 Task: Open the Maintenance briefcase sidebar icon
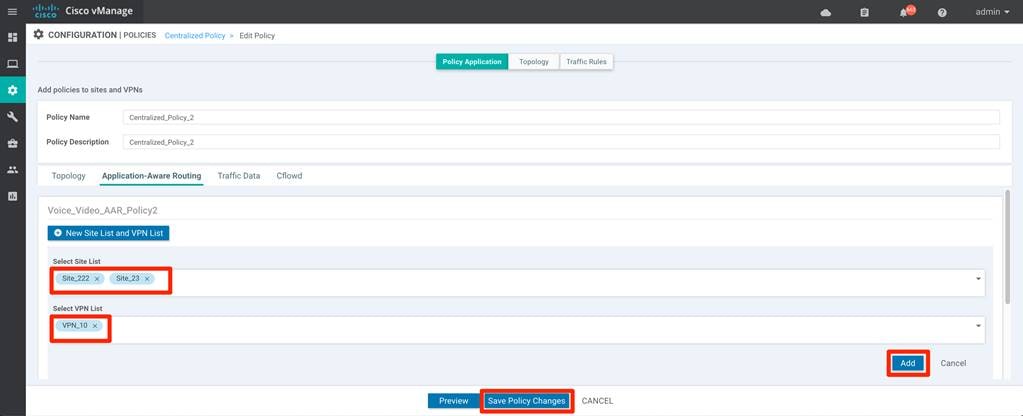tap(12, 143)
